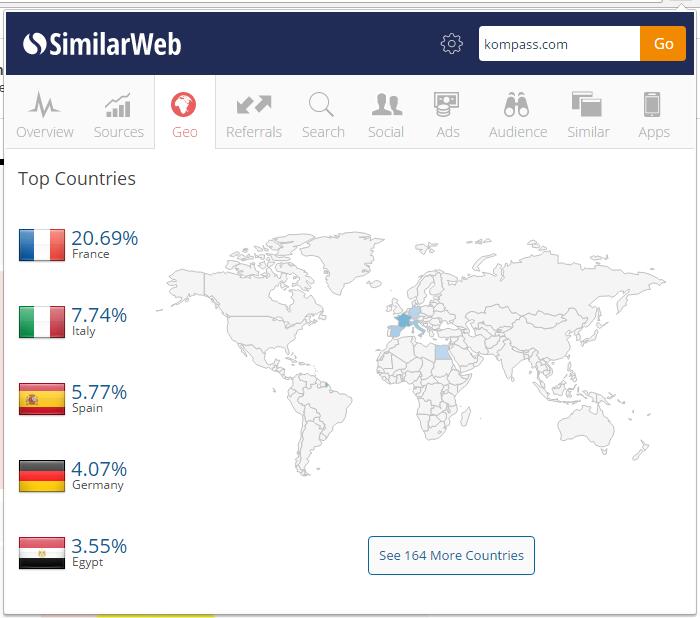Screen dimensions: 700x618
Task: Open the Apps phone icon
Action: tap(653, 105)
